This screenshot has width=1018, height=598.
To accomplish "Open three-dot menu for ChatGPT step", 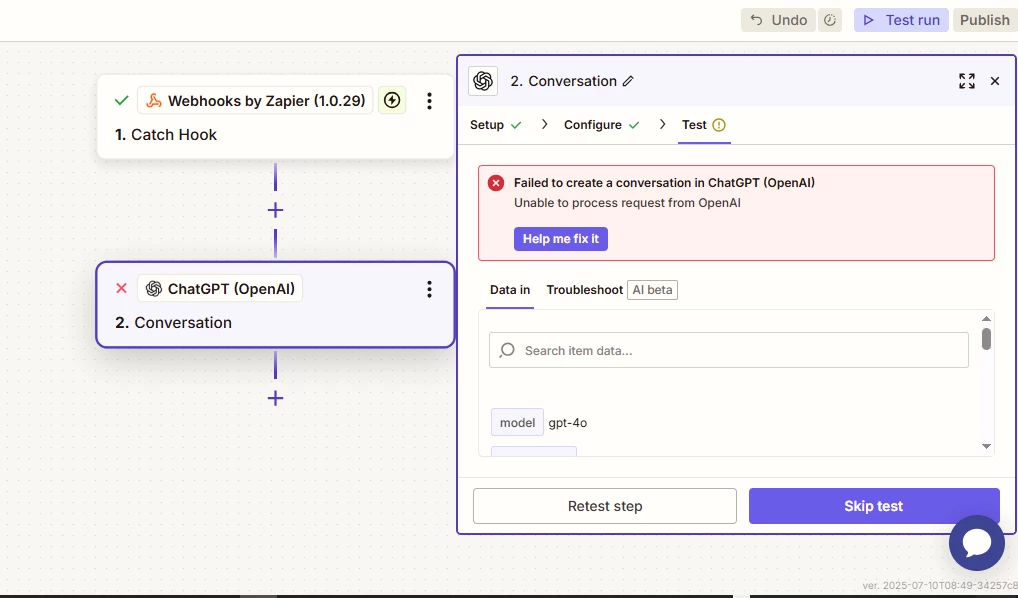I will [429, 289].
